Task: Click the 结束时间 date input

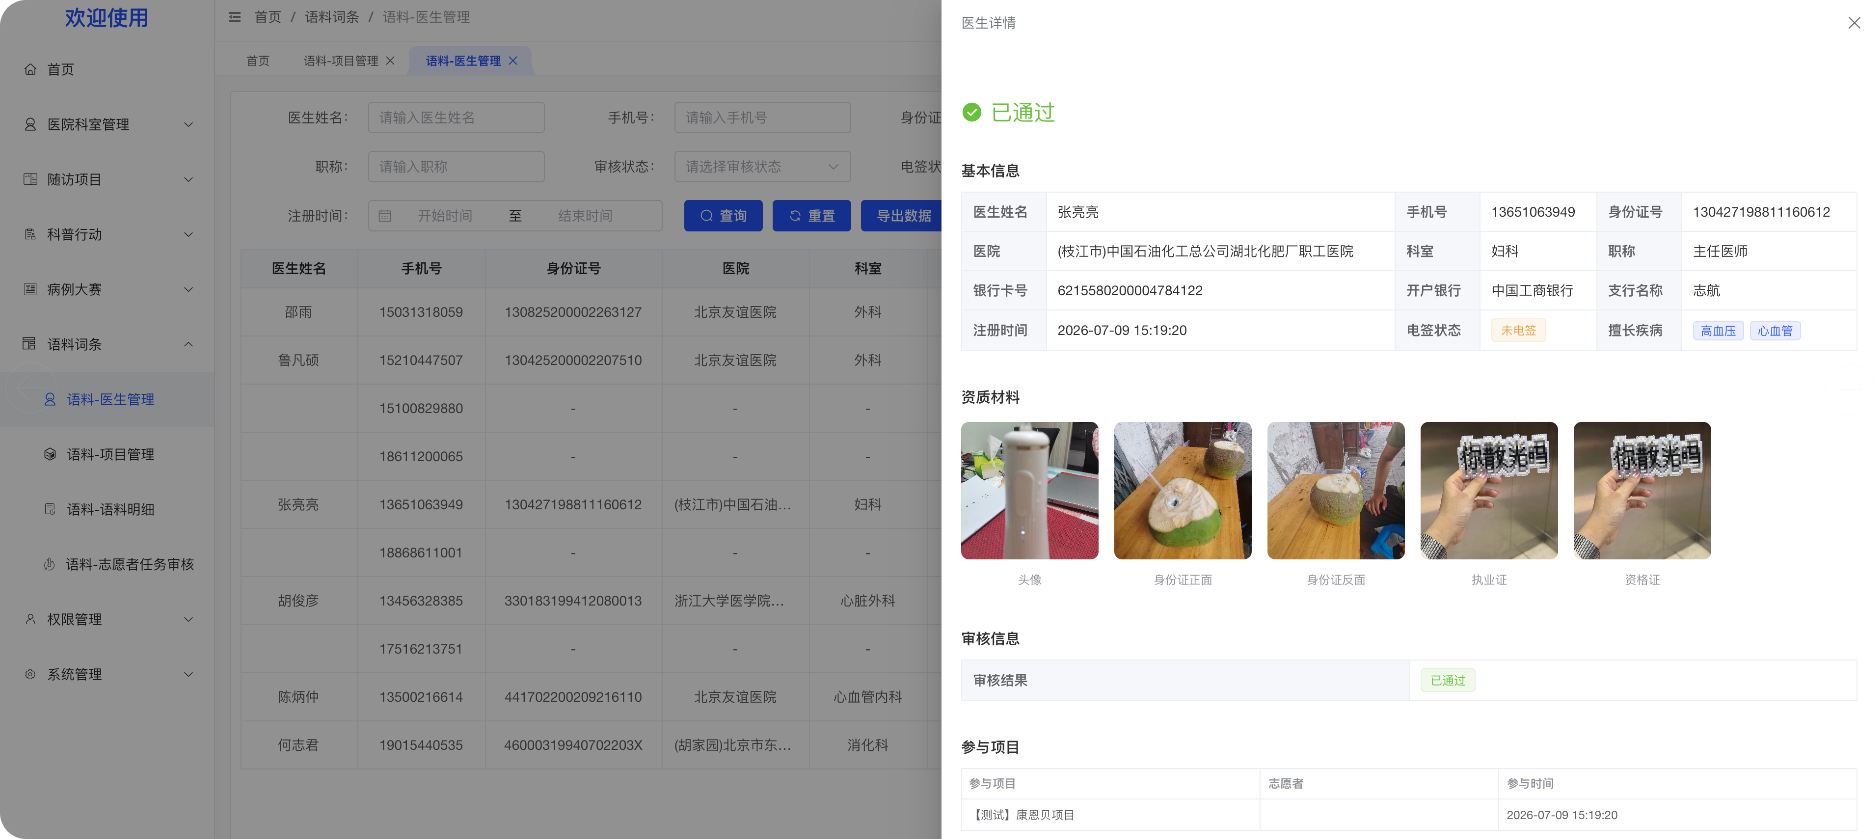Action: [586, 216]
